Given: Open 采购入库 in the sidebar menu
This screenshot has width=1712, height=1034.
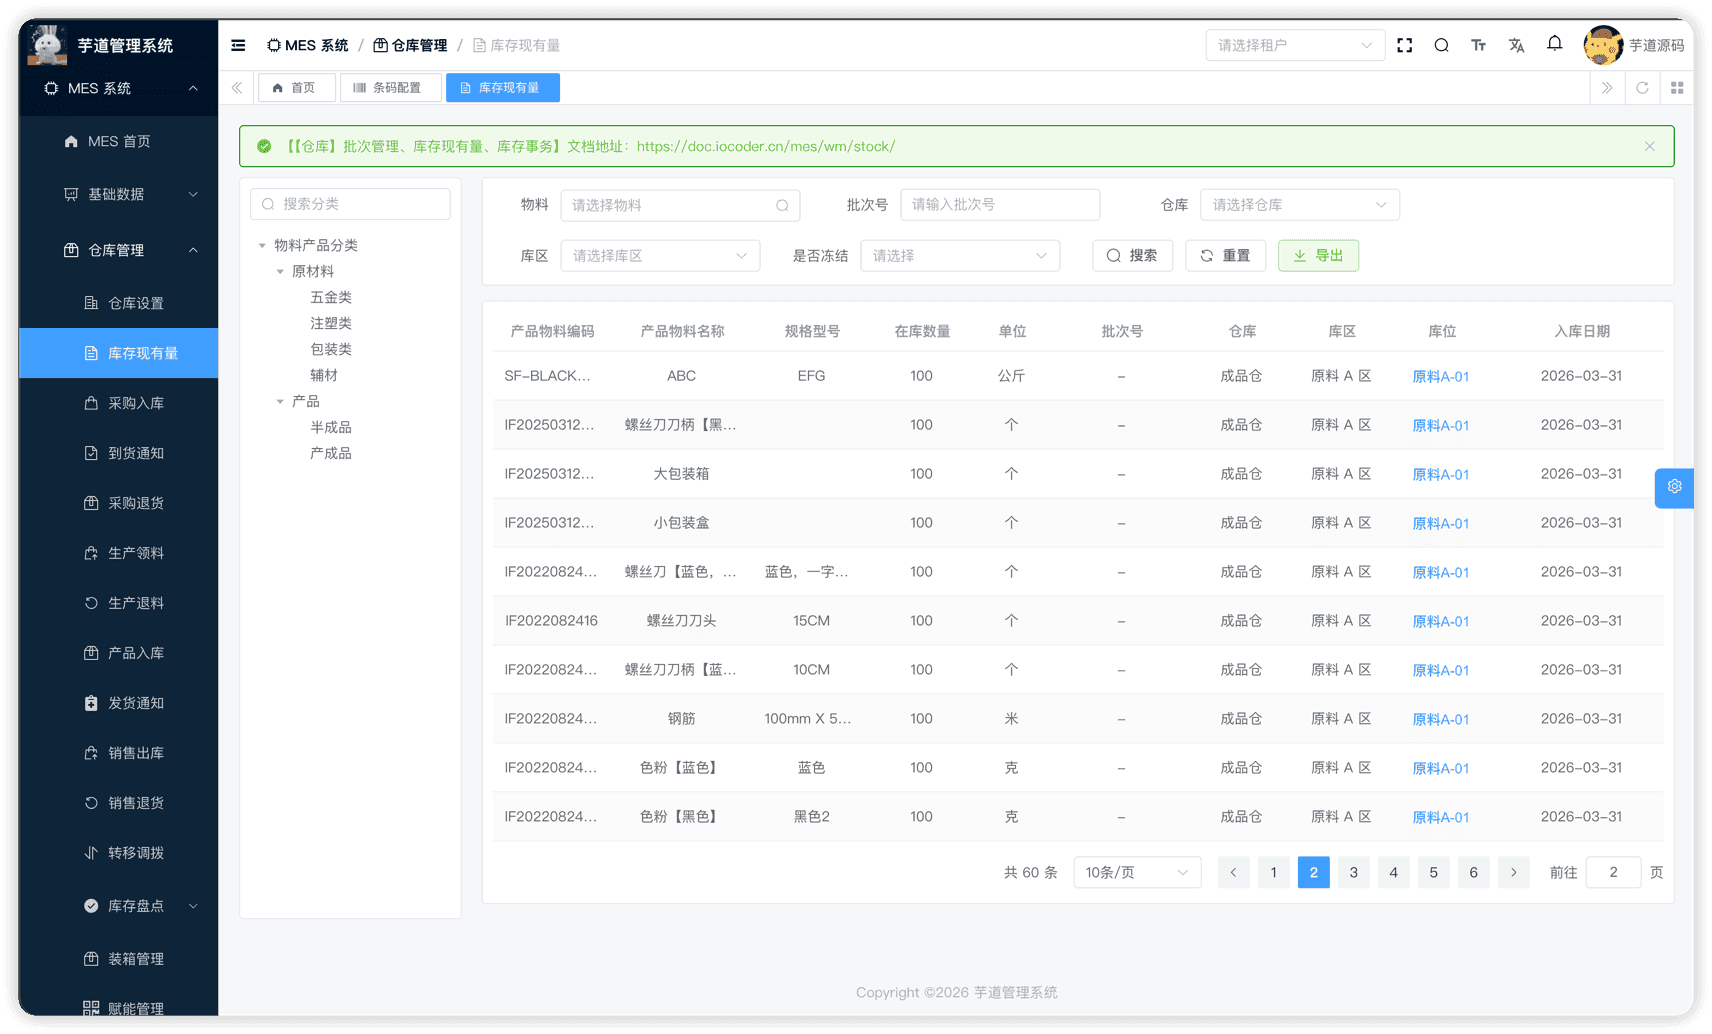Looking at the screenshot, I should pos(136,403).
